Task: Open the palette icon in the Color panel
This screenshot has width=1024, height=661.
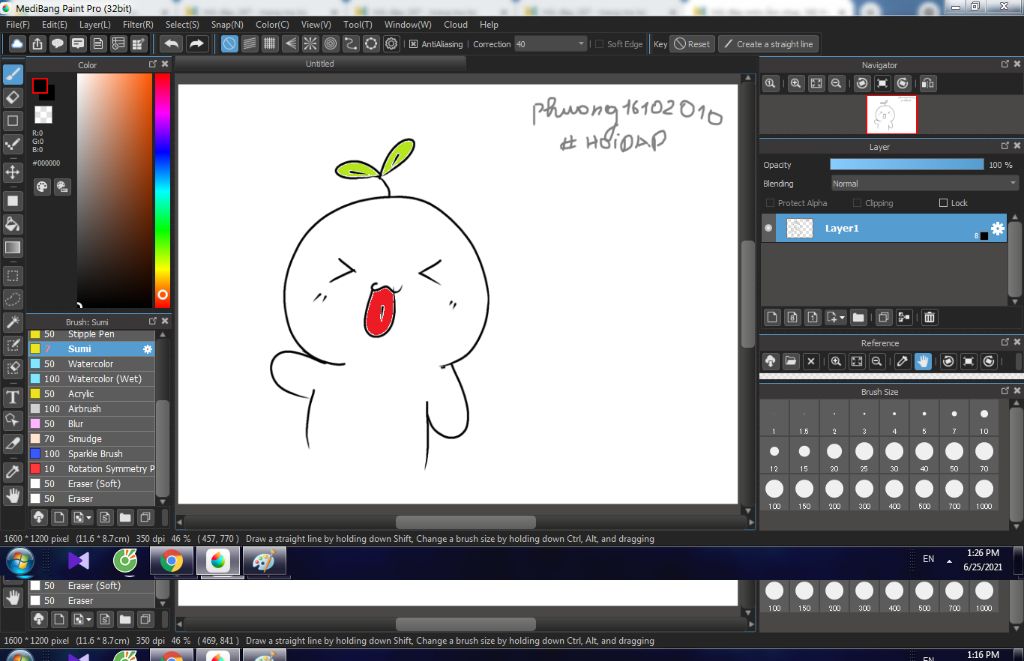Action: [x=42, y=187]
